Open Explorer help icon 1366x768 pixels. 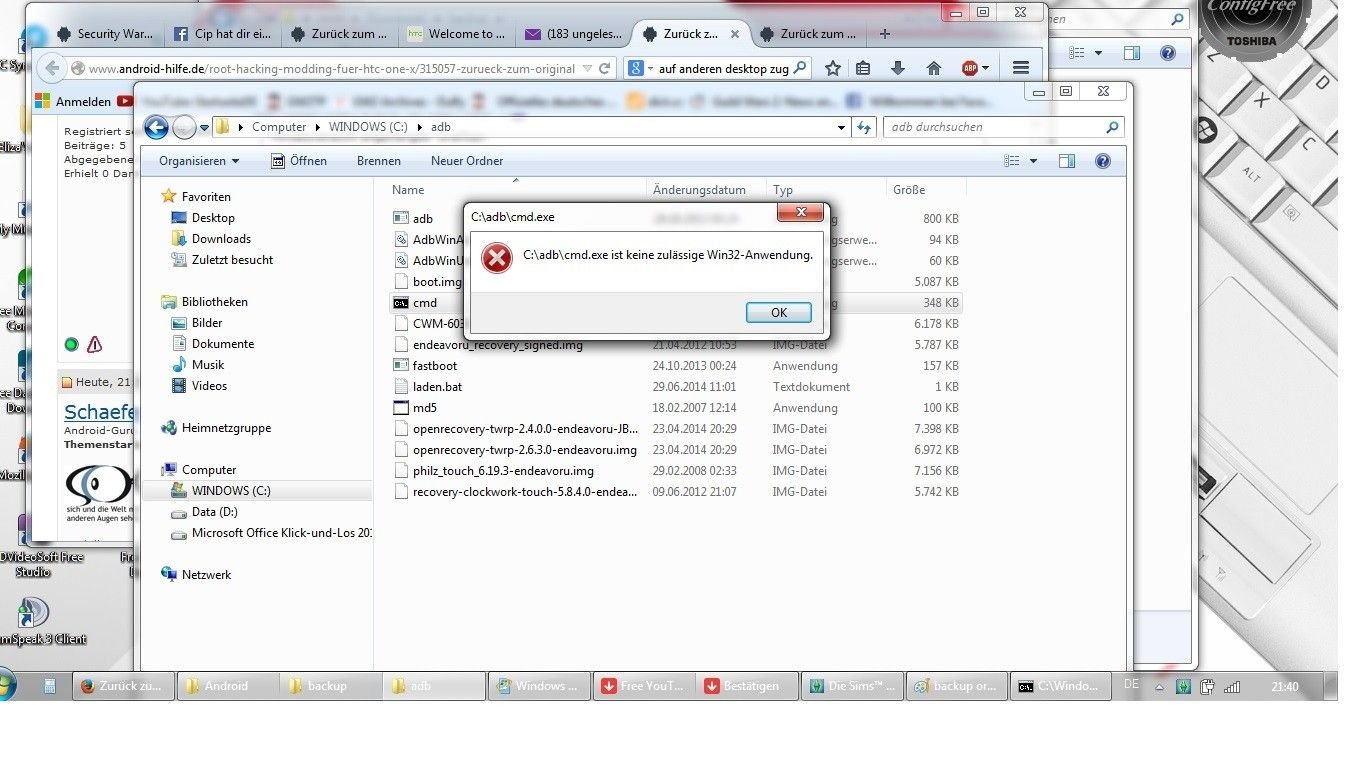click(1103, 161)
